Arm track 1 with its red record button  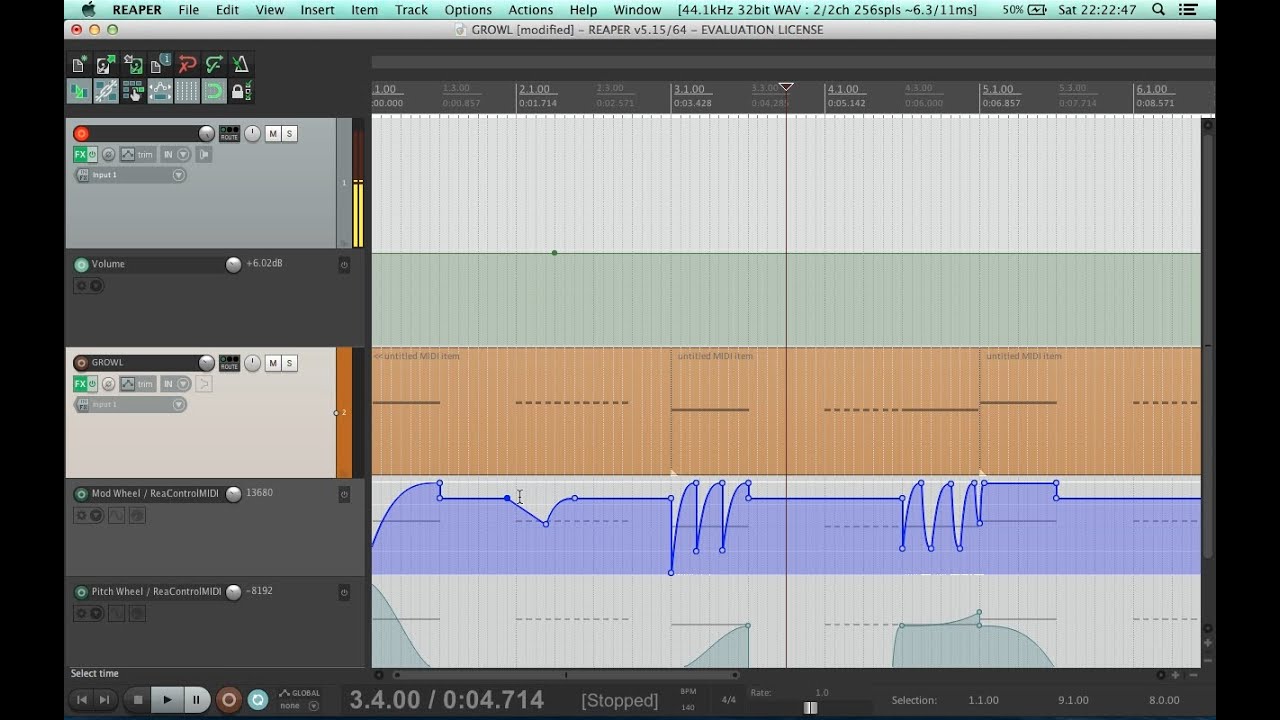pos(82,134)
